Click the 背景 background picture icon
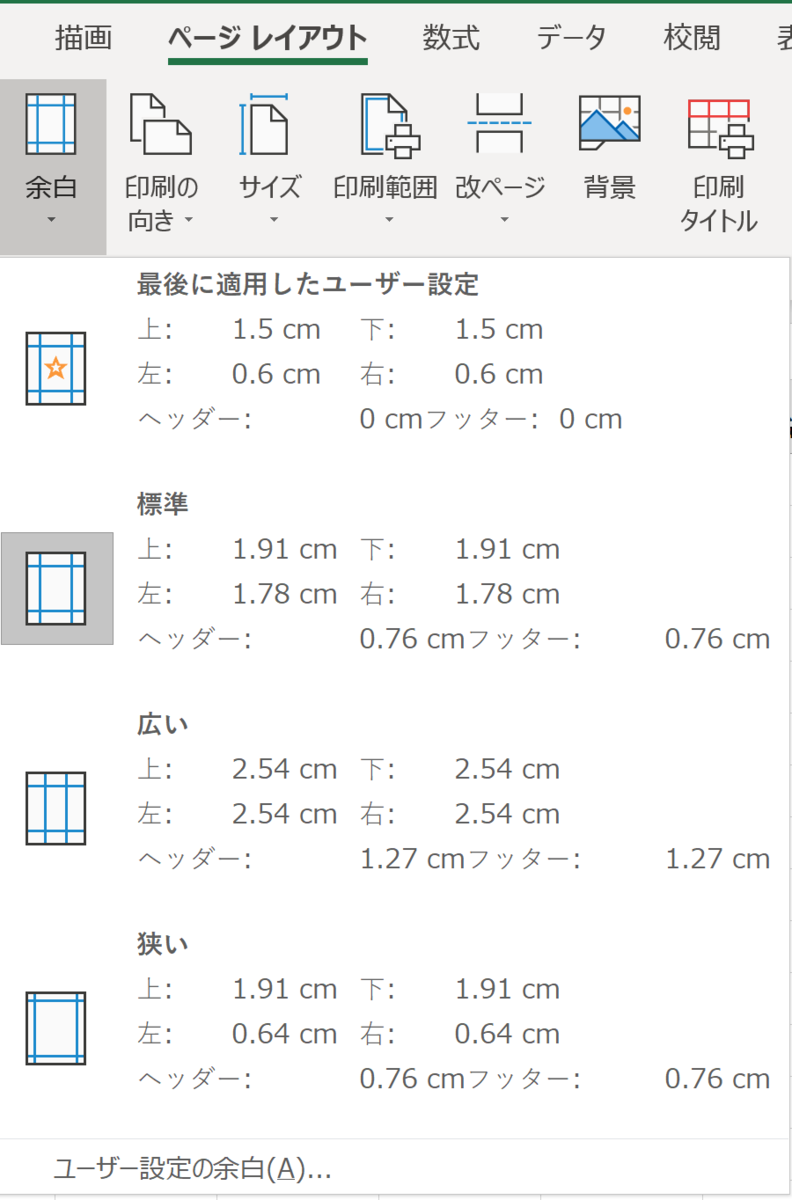Image resolution: width=792 pixels, height=1200 pixels. [x=610, y=124]
